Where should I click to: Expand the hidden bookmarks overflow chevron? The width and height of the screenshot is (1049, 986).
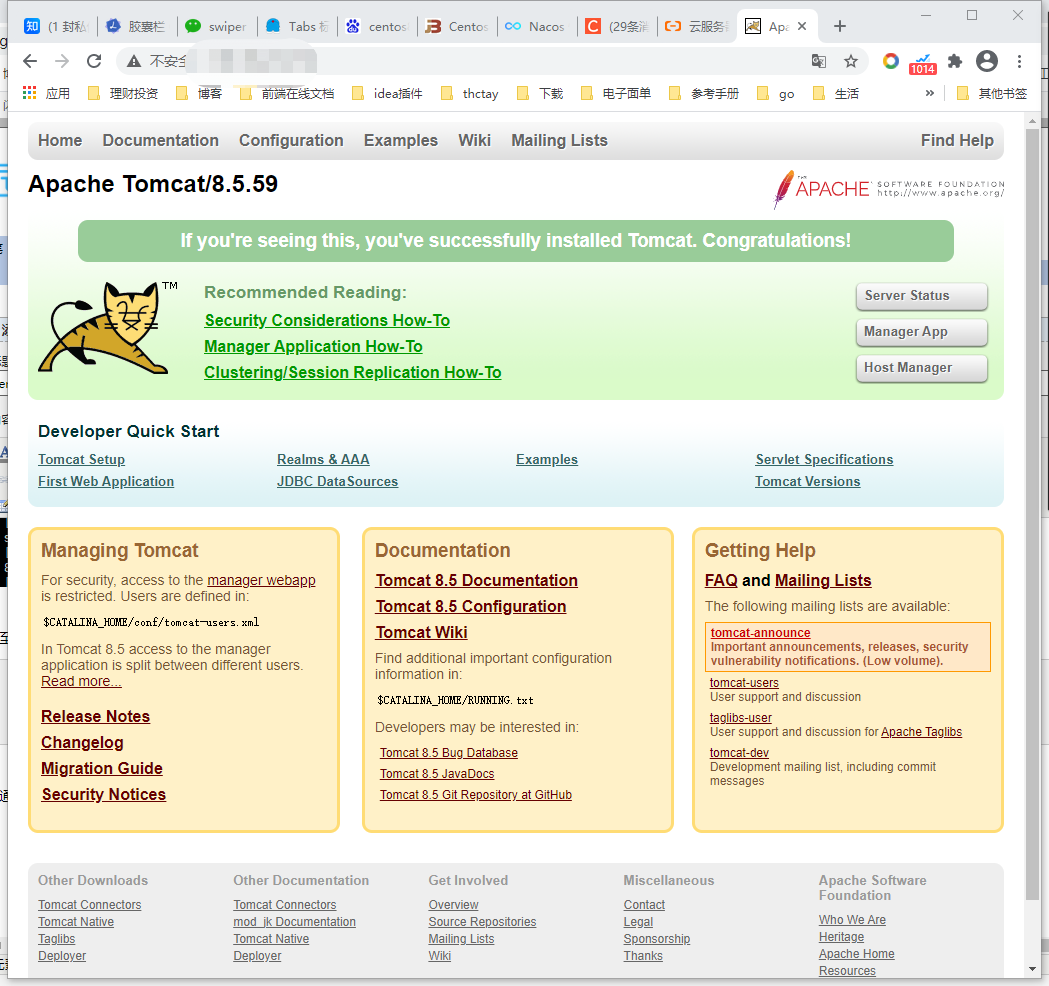pos(929,93)
